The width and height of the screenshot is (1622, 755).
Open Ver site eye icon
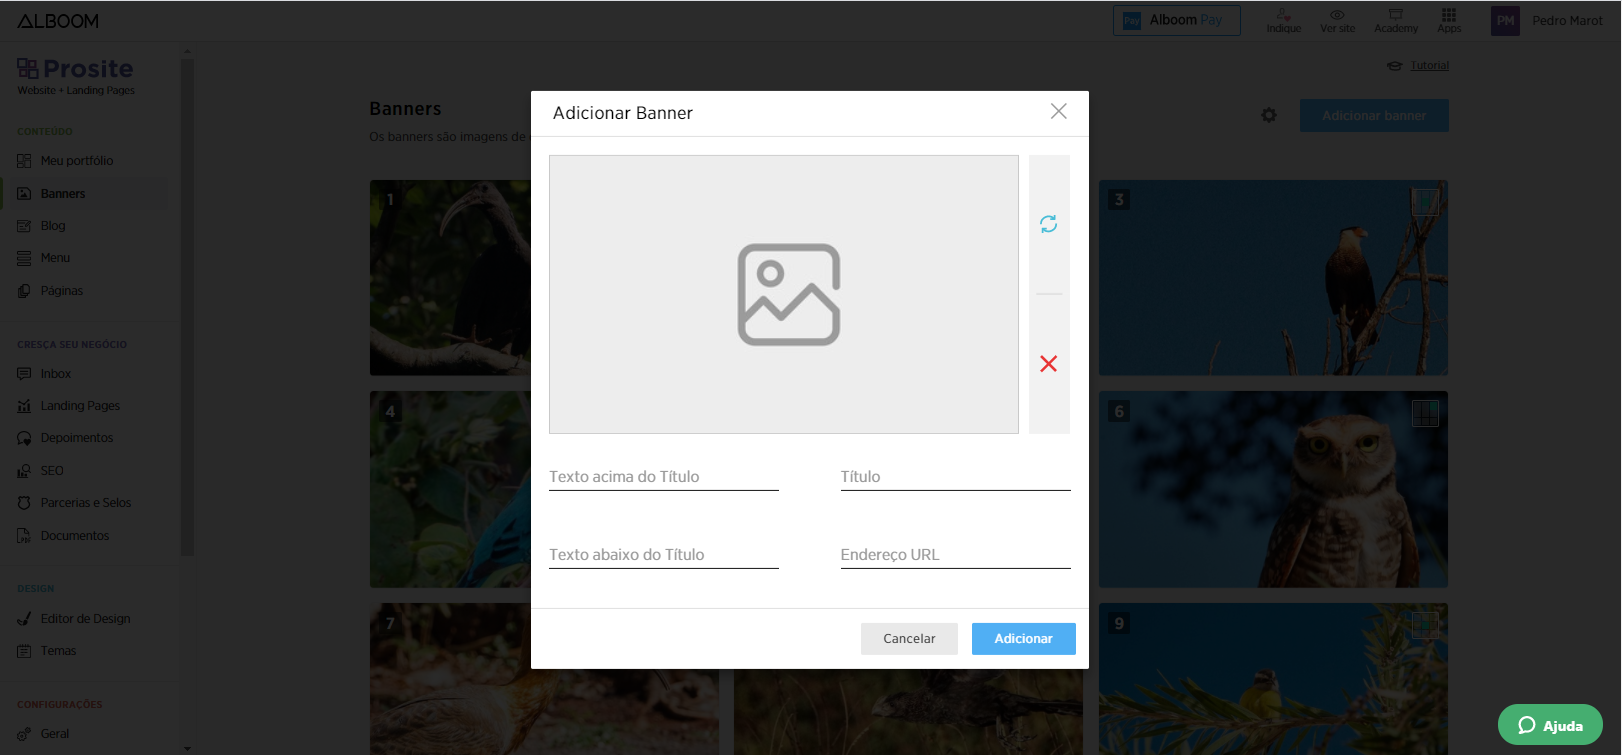tap(1337, 20)
